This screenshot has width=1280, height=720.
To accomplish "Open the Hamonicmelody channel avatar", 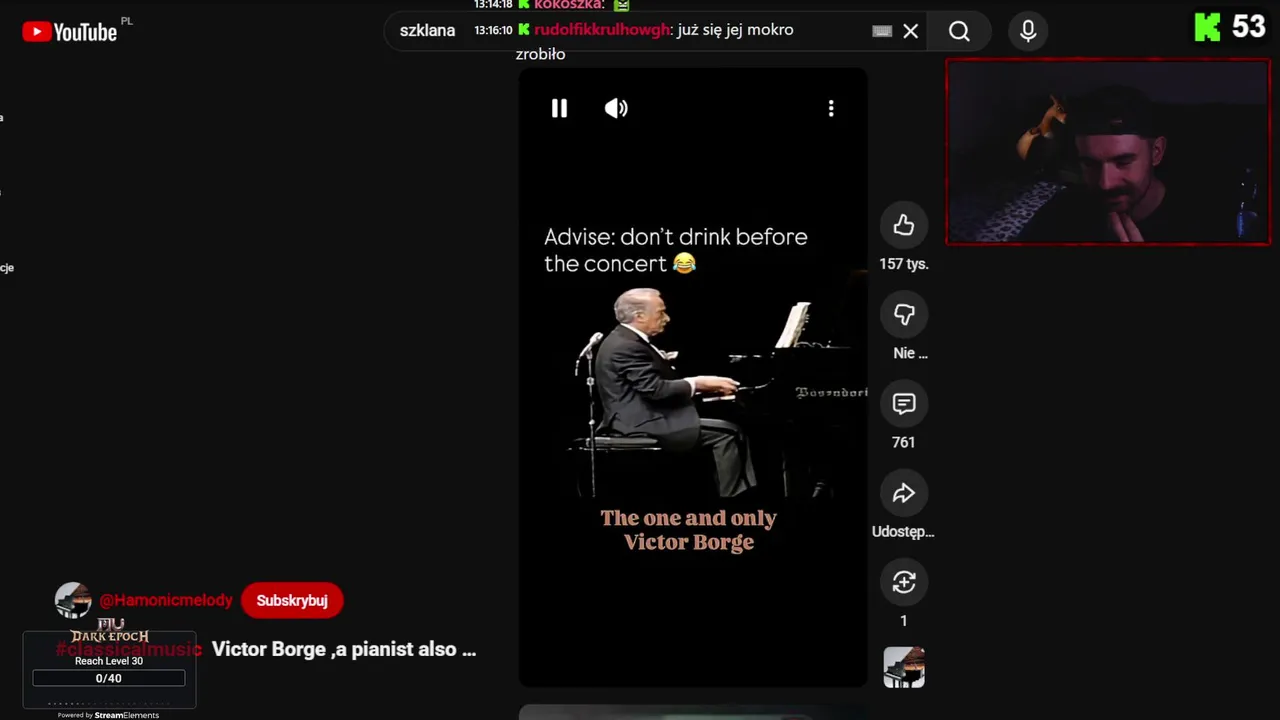I will pyautogui.click(x=73, y=600).
